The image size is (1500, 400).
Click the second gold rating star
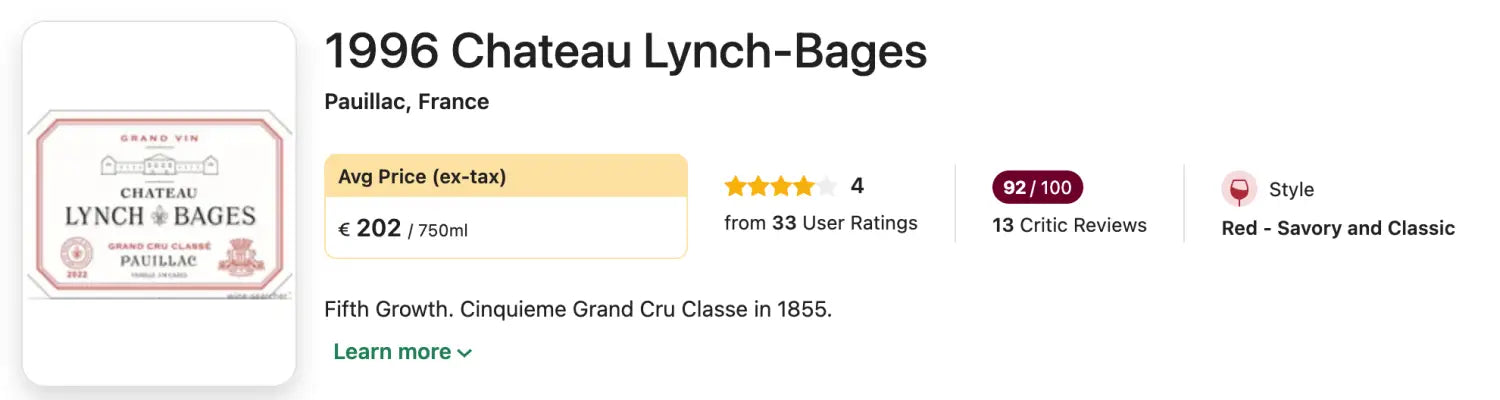[759, 186]
